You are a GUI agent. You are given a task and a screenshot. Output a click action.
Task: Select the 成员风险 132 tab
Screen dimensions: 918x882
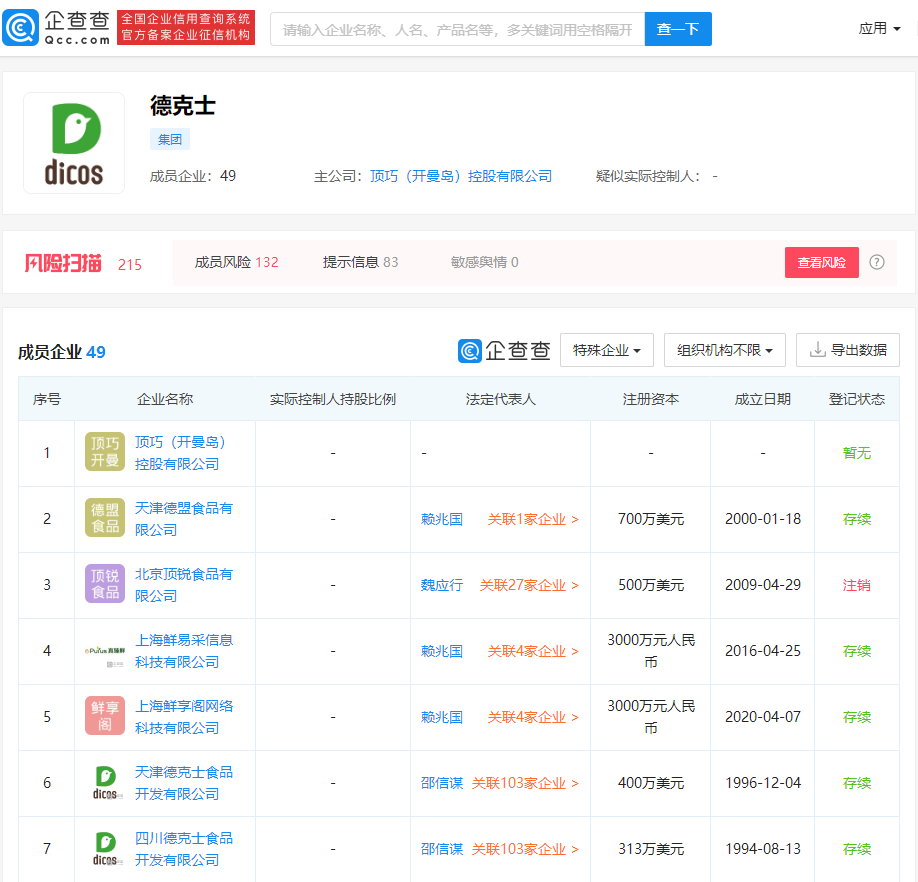[237, 262]
